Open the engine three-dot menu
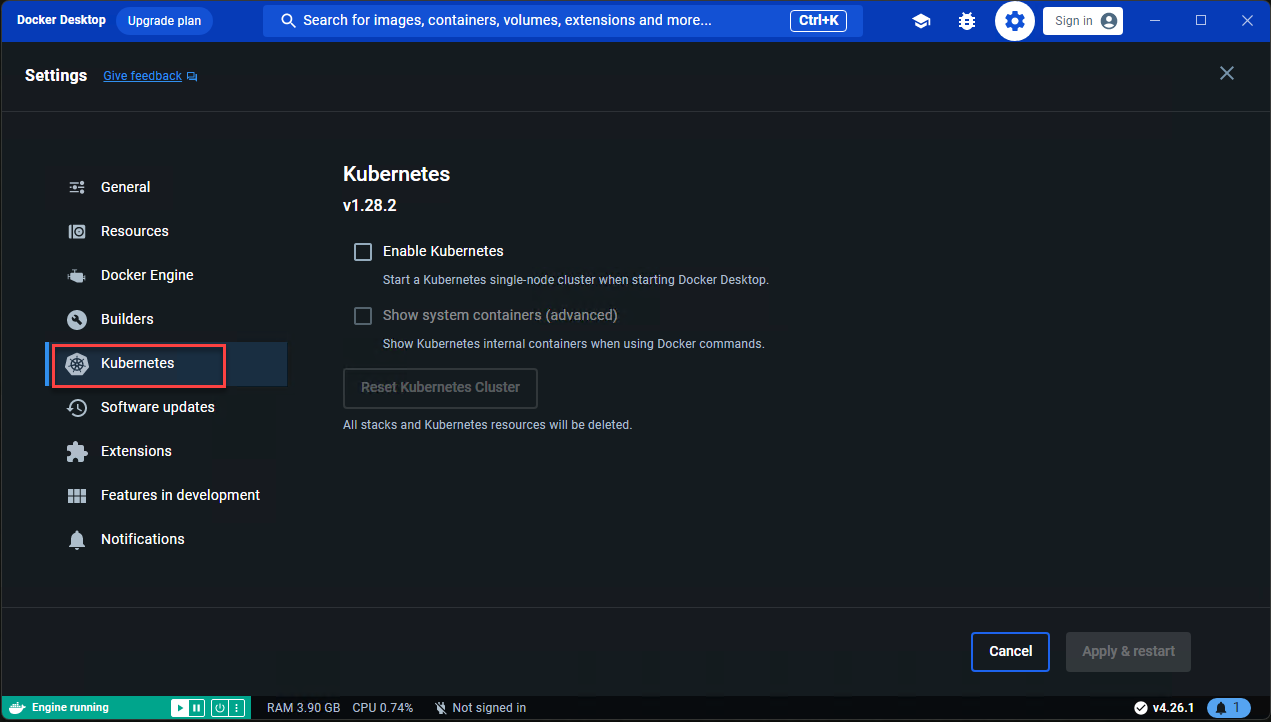 (236, 708)
